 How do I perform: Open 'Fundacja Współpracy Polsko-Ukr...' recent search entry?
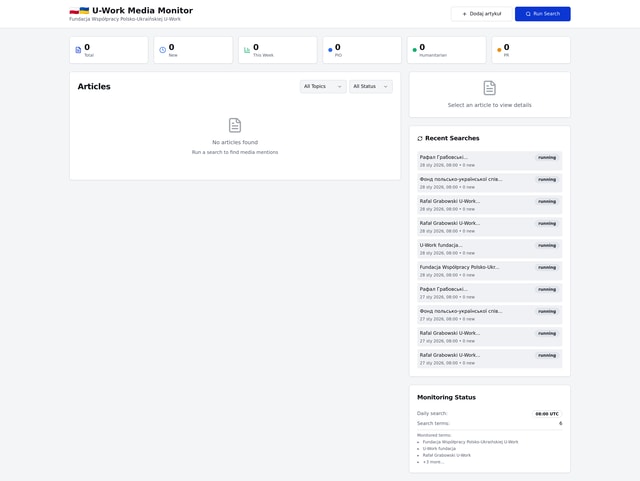point(489,271)
